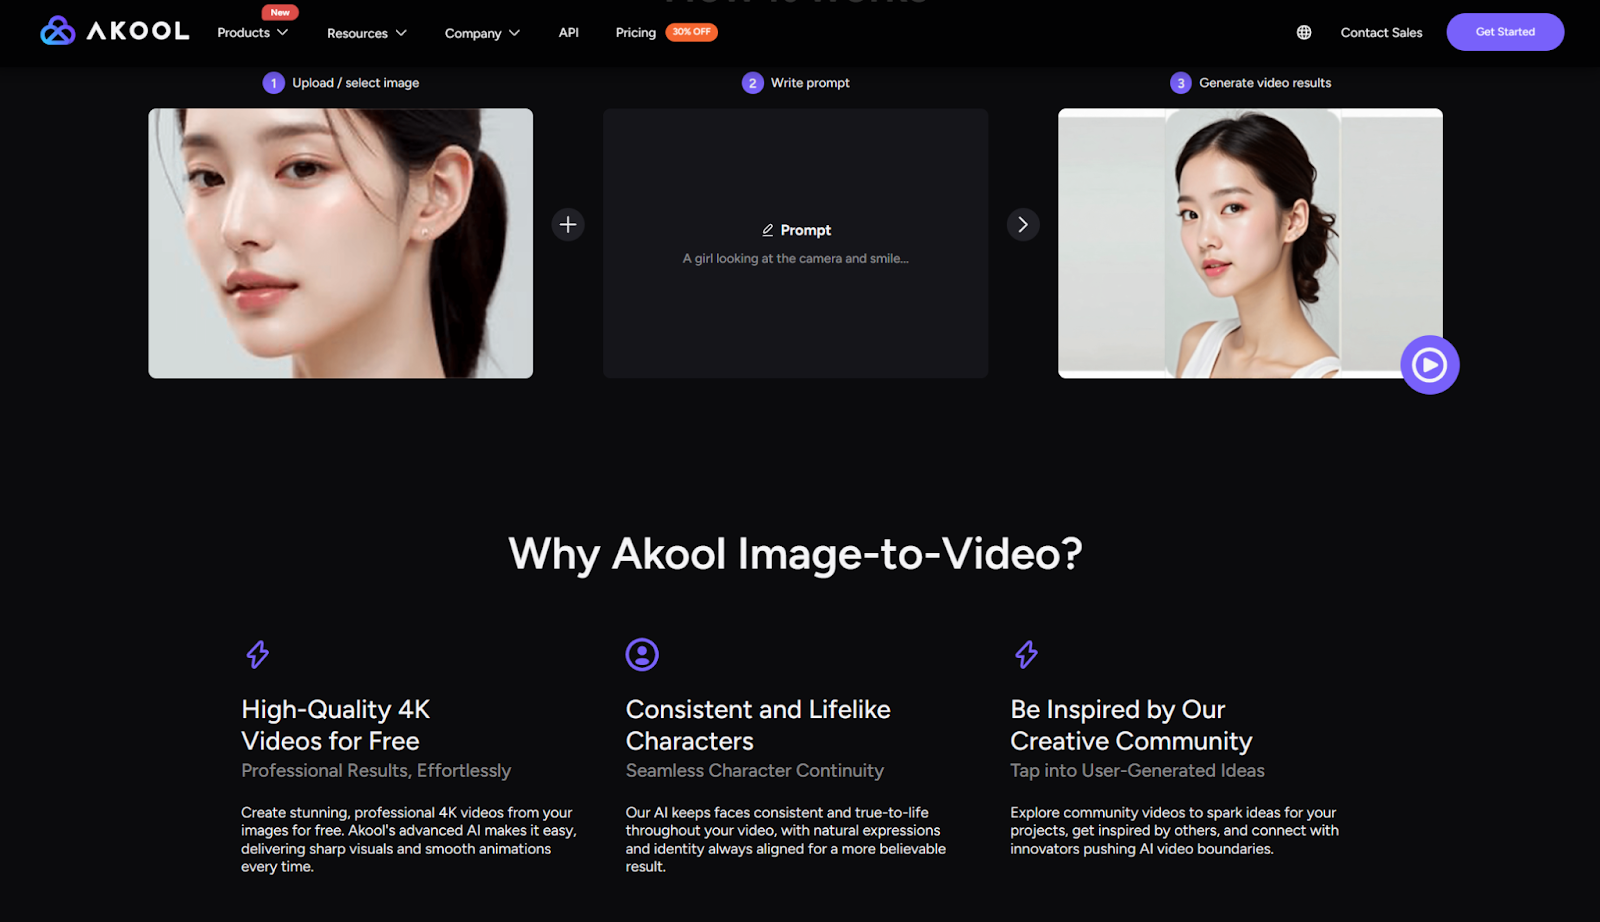Click the Contact Sales link
Viewport: 1600px width, 922px height.
tap(1381, 32)
